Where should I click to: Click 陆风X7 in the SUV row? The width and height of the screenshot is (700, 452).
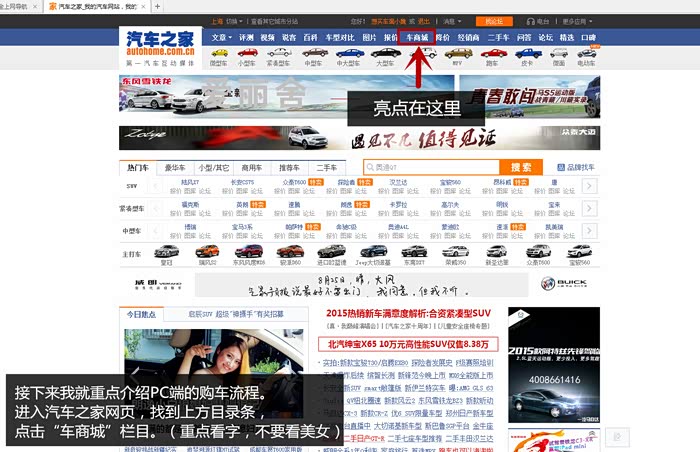point(190,182)
